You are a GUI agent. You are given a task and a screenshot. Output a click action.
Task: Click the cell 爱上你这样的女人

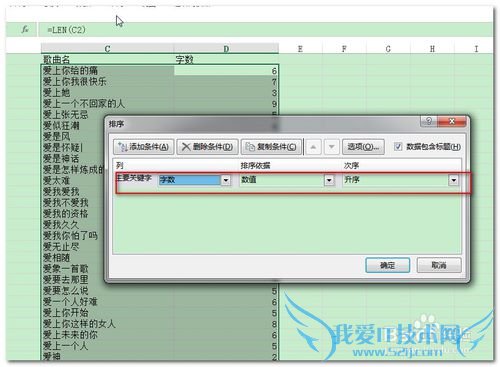point(107,324)
